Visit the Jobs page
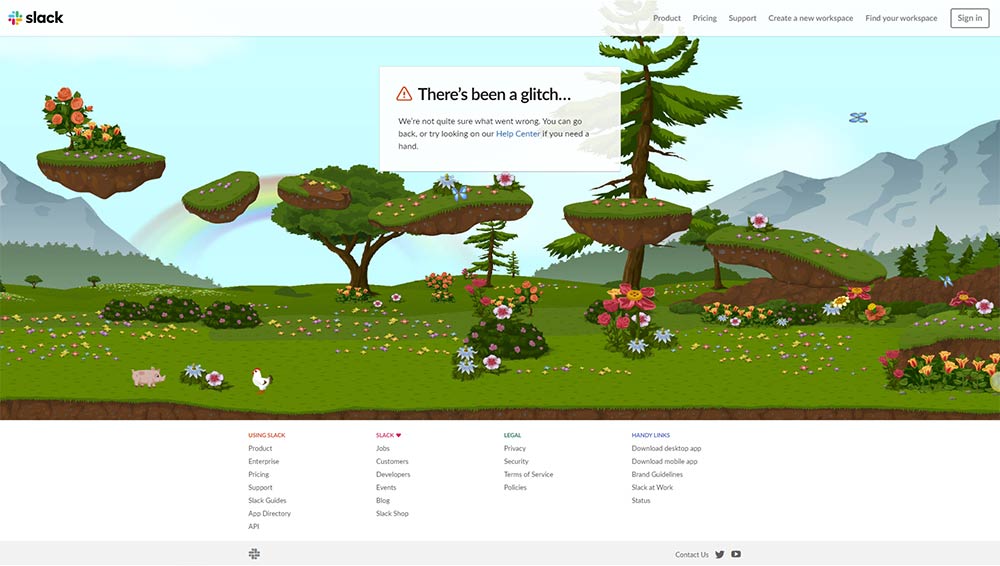The width and height of the screenshot is (1000, 566). (383, 449)
